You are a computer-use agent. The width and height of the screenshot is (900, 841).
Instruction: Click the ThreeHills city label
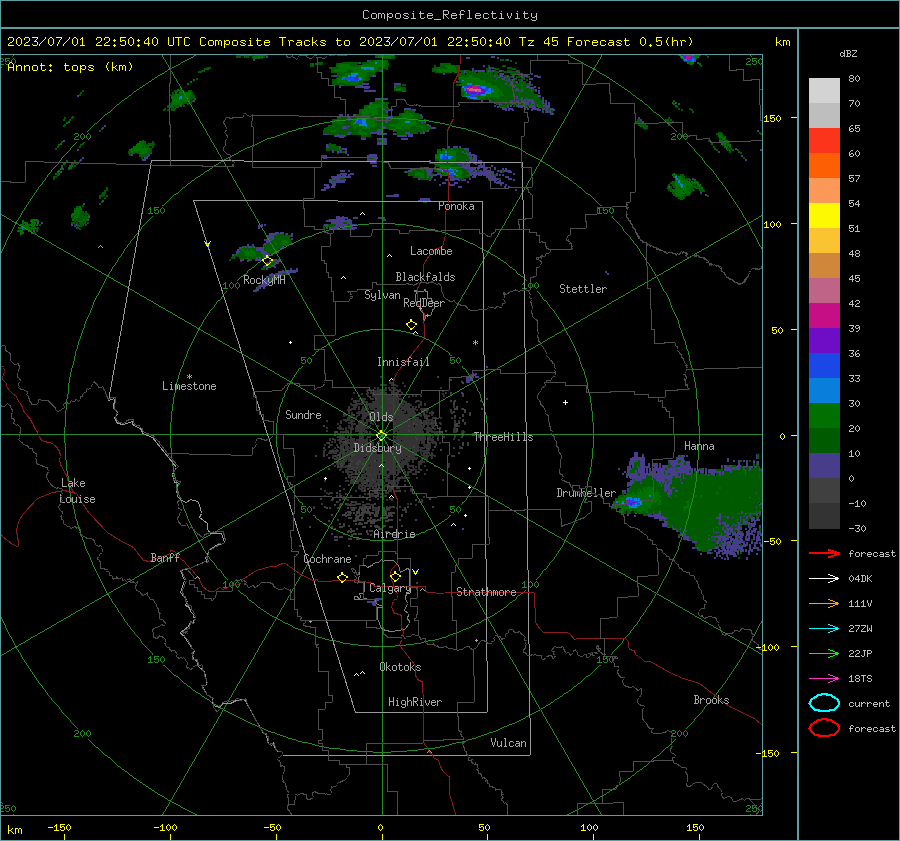tap(503, 437)
